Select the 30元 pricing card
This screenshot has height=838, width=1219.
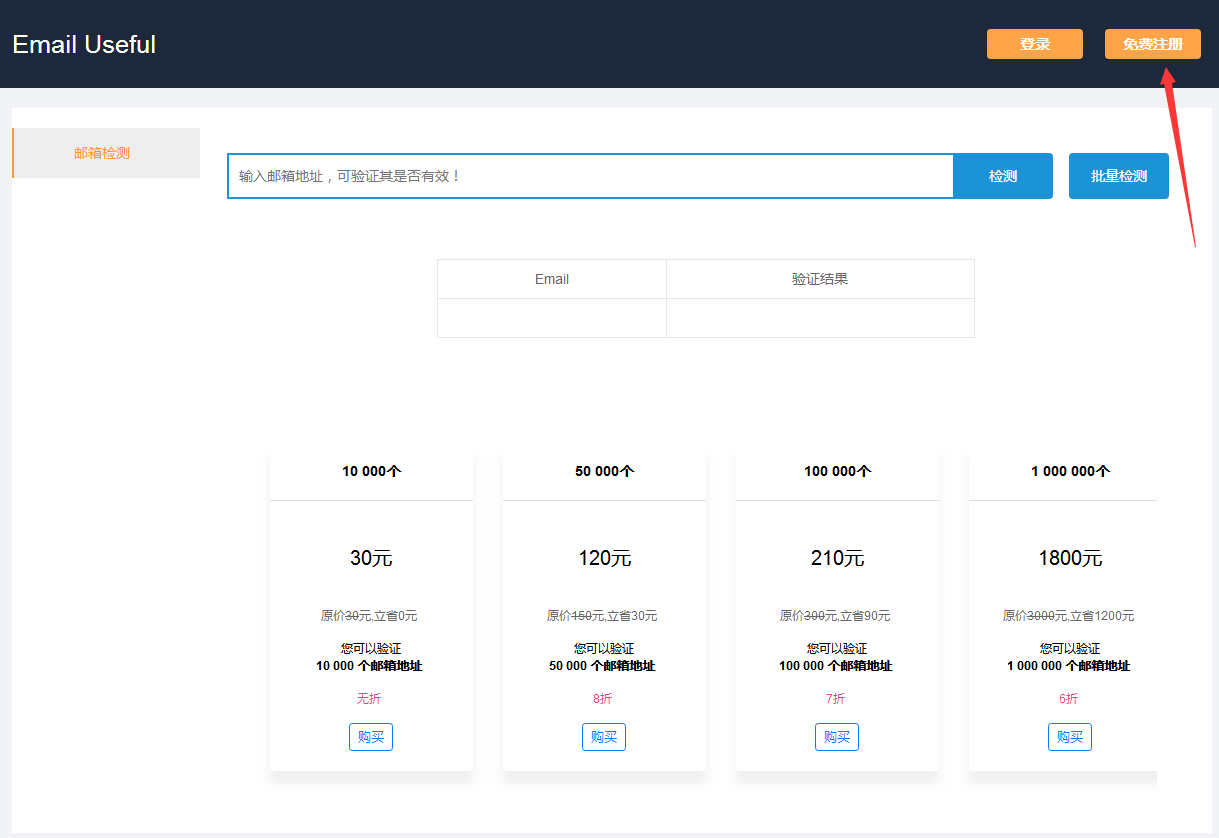[370, 558]
